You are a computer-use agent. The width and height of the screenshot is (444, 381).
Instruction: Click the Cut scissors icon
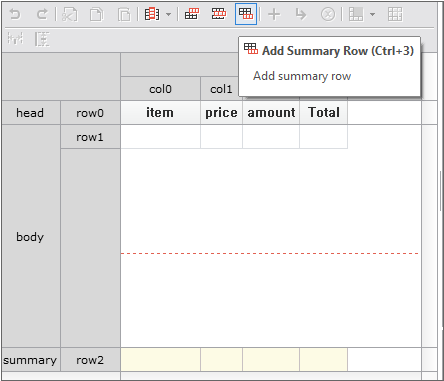tap(70, 14)
